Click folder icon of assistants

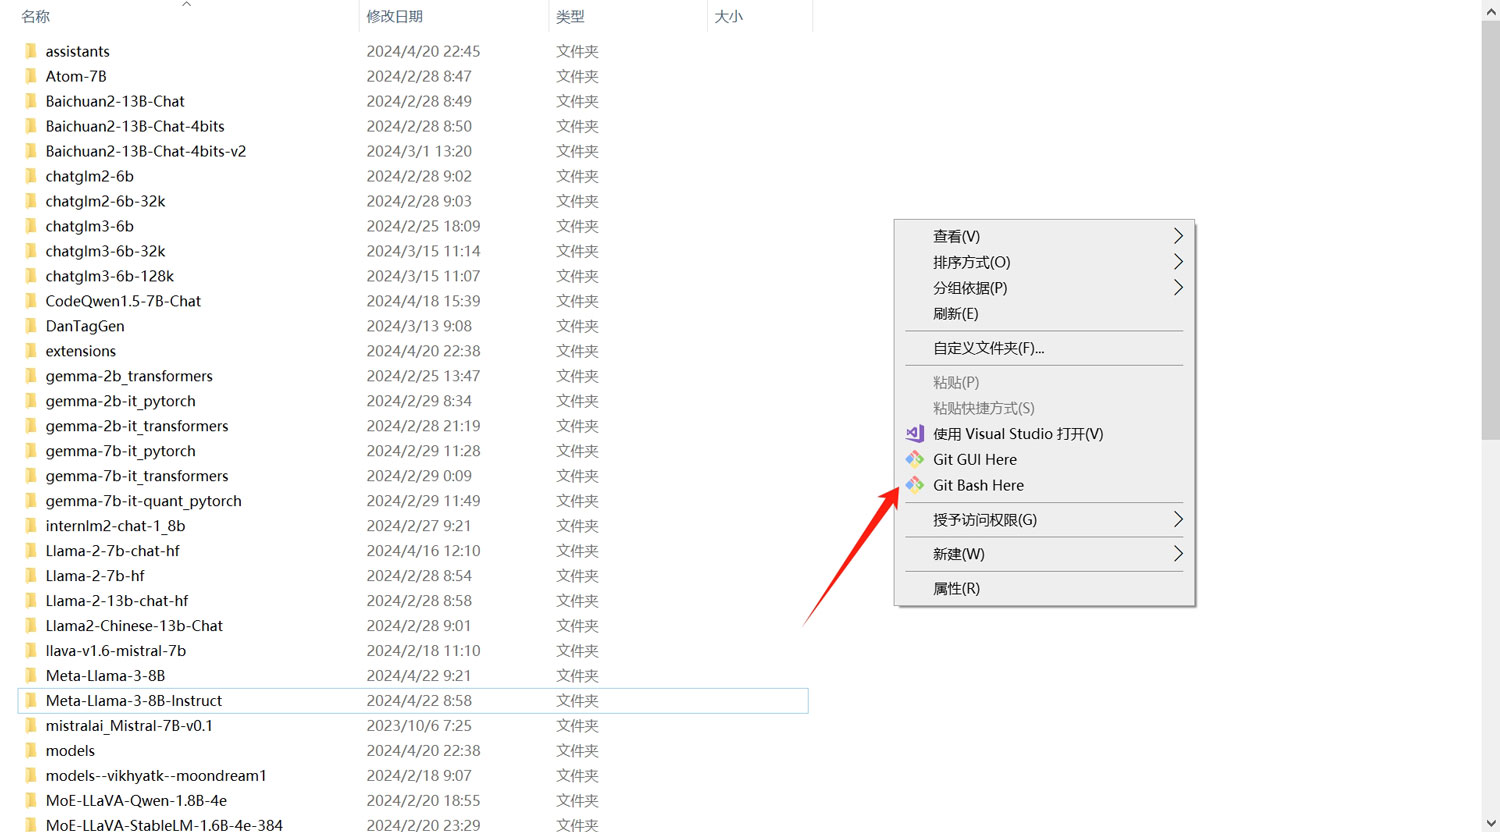[31, 51]
